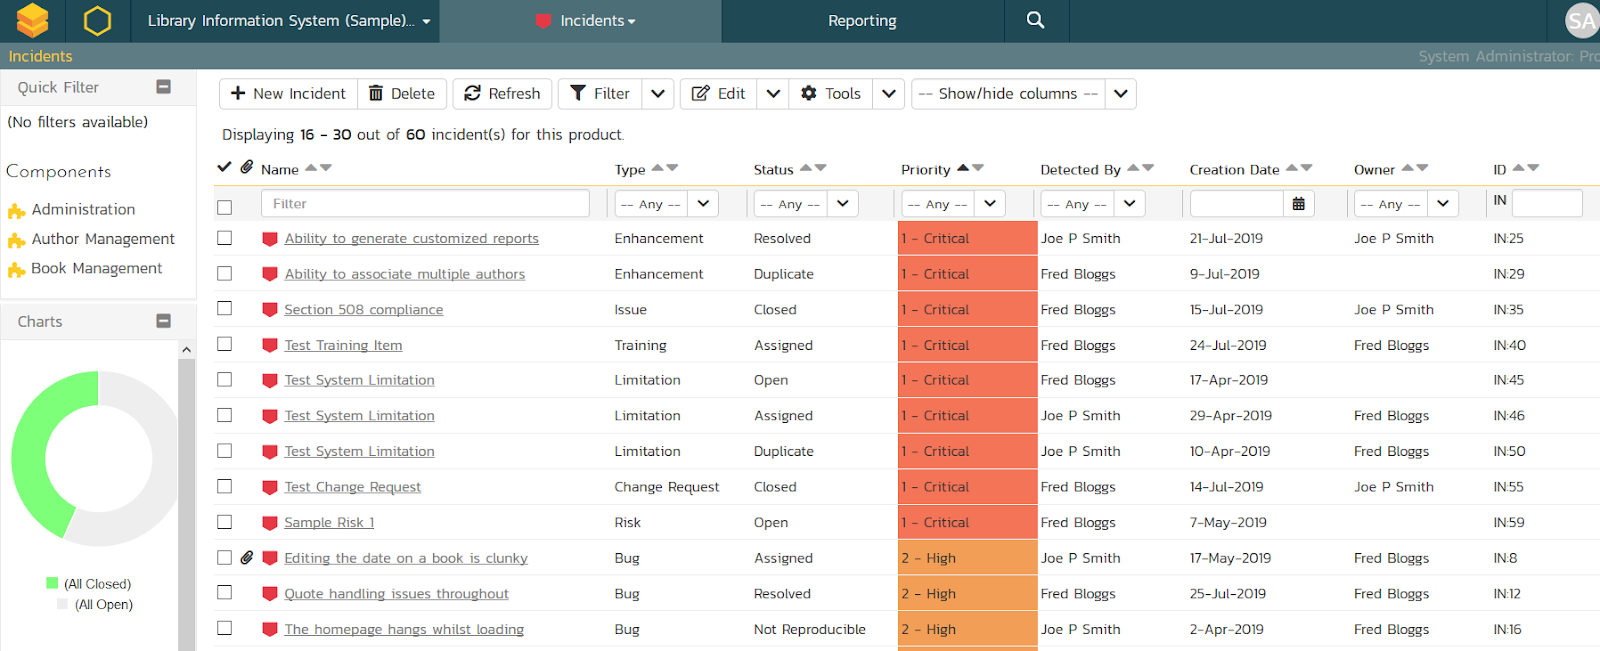The height and width of the screenshot is (651, 1600).
Task: Open the Reporting tab
Action: (x=862, y=21)
